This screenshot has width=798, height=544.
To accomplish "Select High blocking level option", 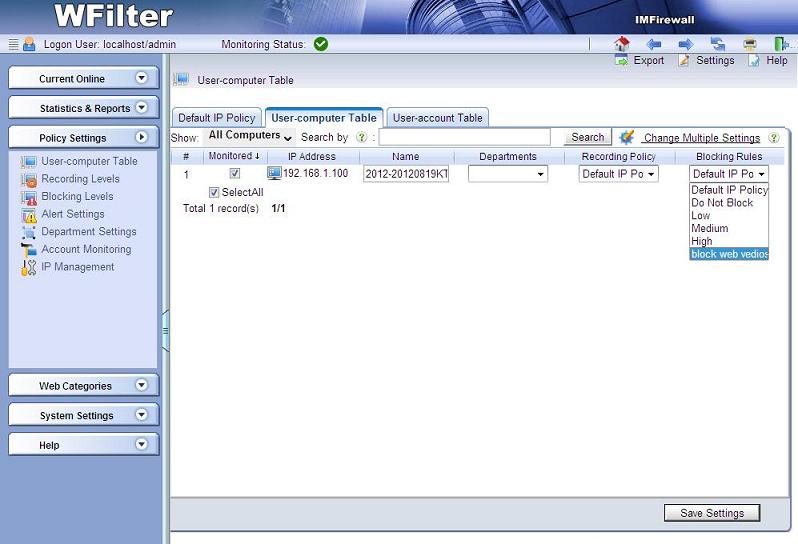I will [x=729, y=241].
